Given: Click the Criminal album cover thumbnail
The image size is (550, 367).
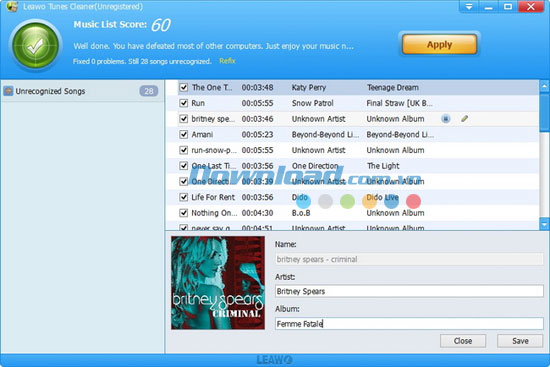Looking at the screenshot, I should (x=218, y=283).
